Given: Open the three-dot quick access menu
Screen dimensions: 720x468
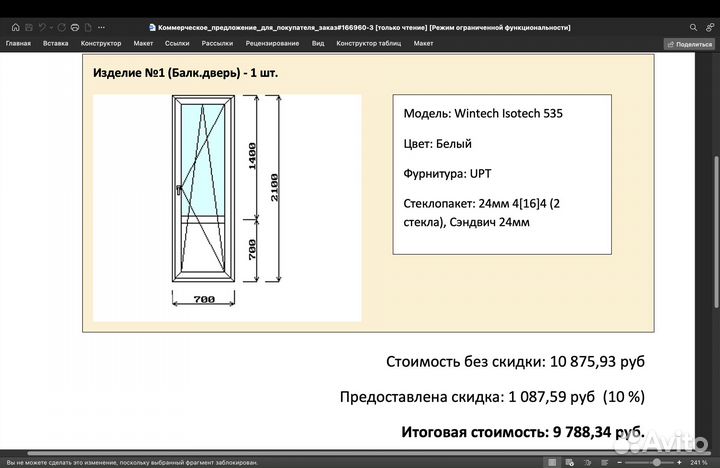Looking at the screenshot, I should [101, 28].
